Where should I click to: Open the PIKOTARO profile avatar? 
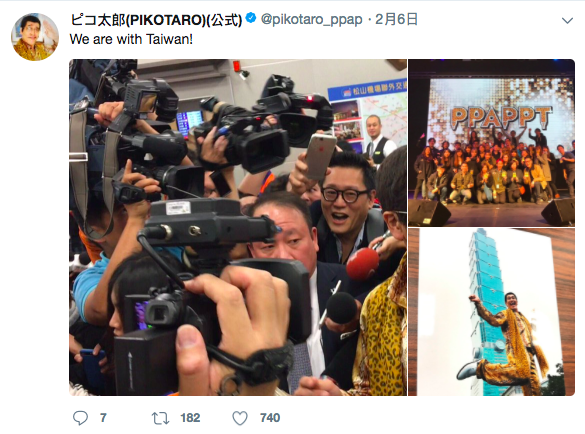tap(35, 37)
